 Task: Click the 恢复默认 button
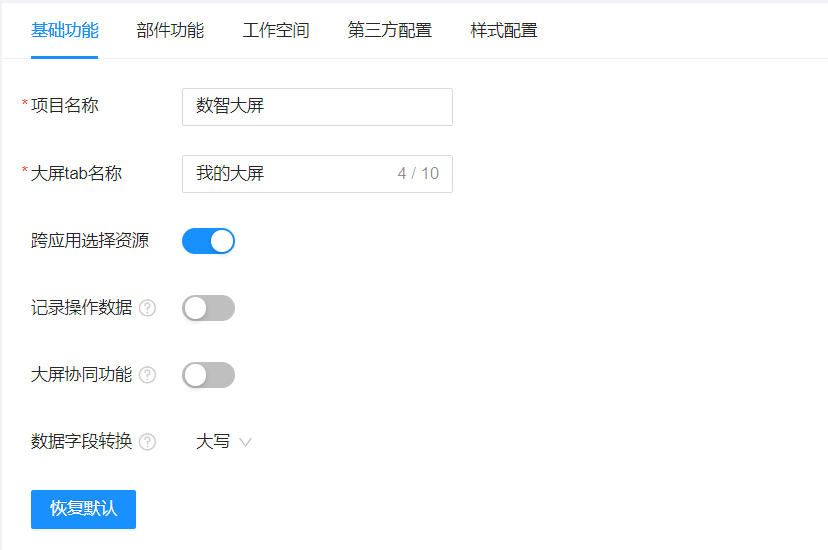pyautogui.click(x=83, y=509)
